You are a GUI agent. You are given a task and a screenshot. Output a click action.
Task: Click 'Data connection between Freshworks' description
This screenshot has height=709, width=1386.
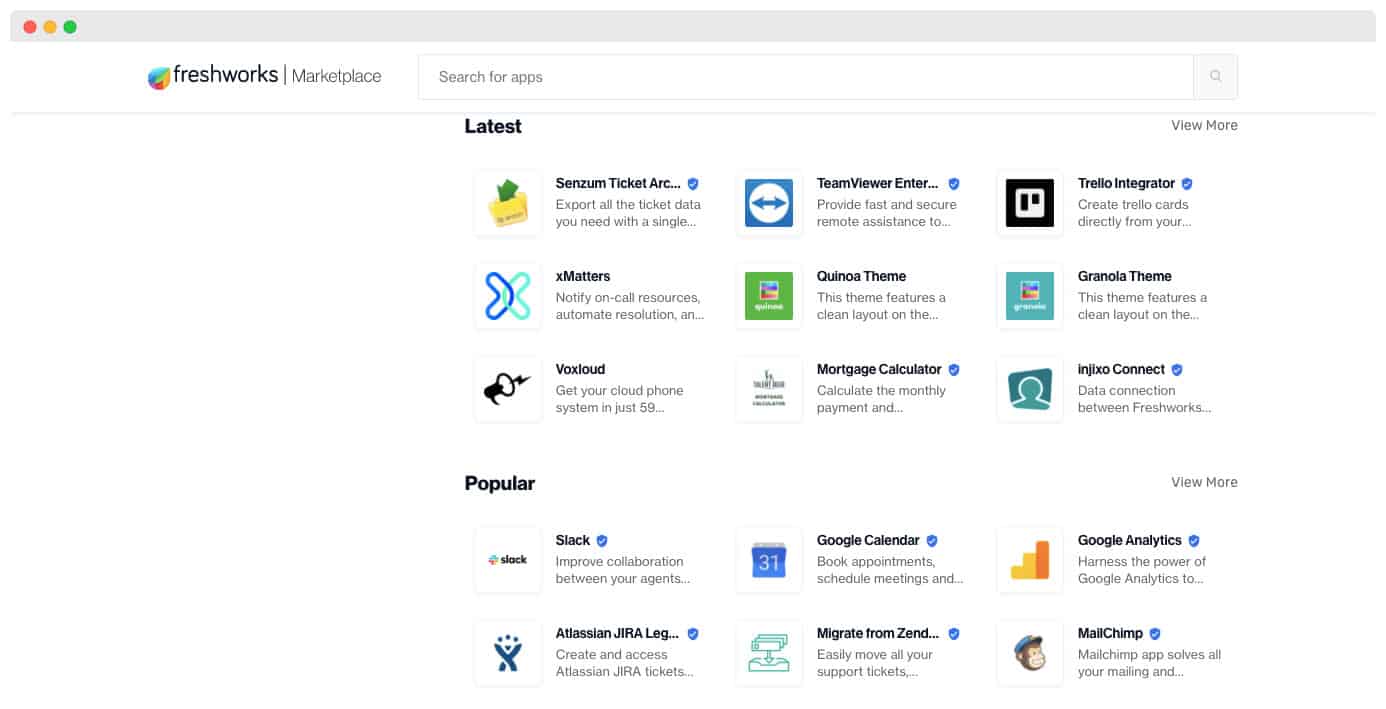[1145, 399]
